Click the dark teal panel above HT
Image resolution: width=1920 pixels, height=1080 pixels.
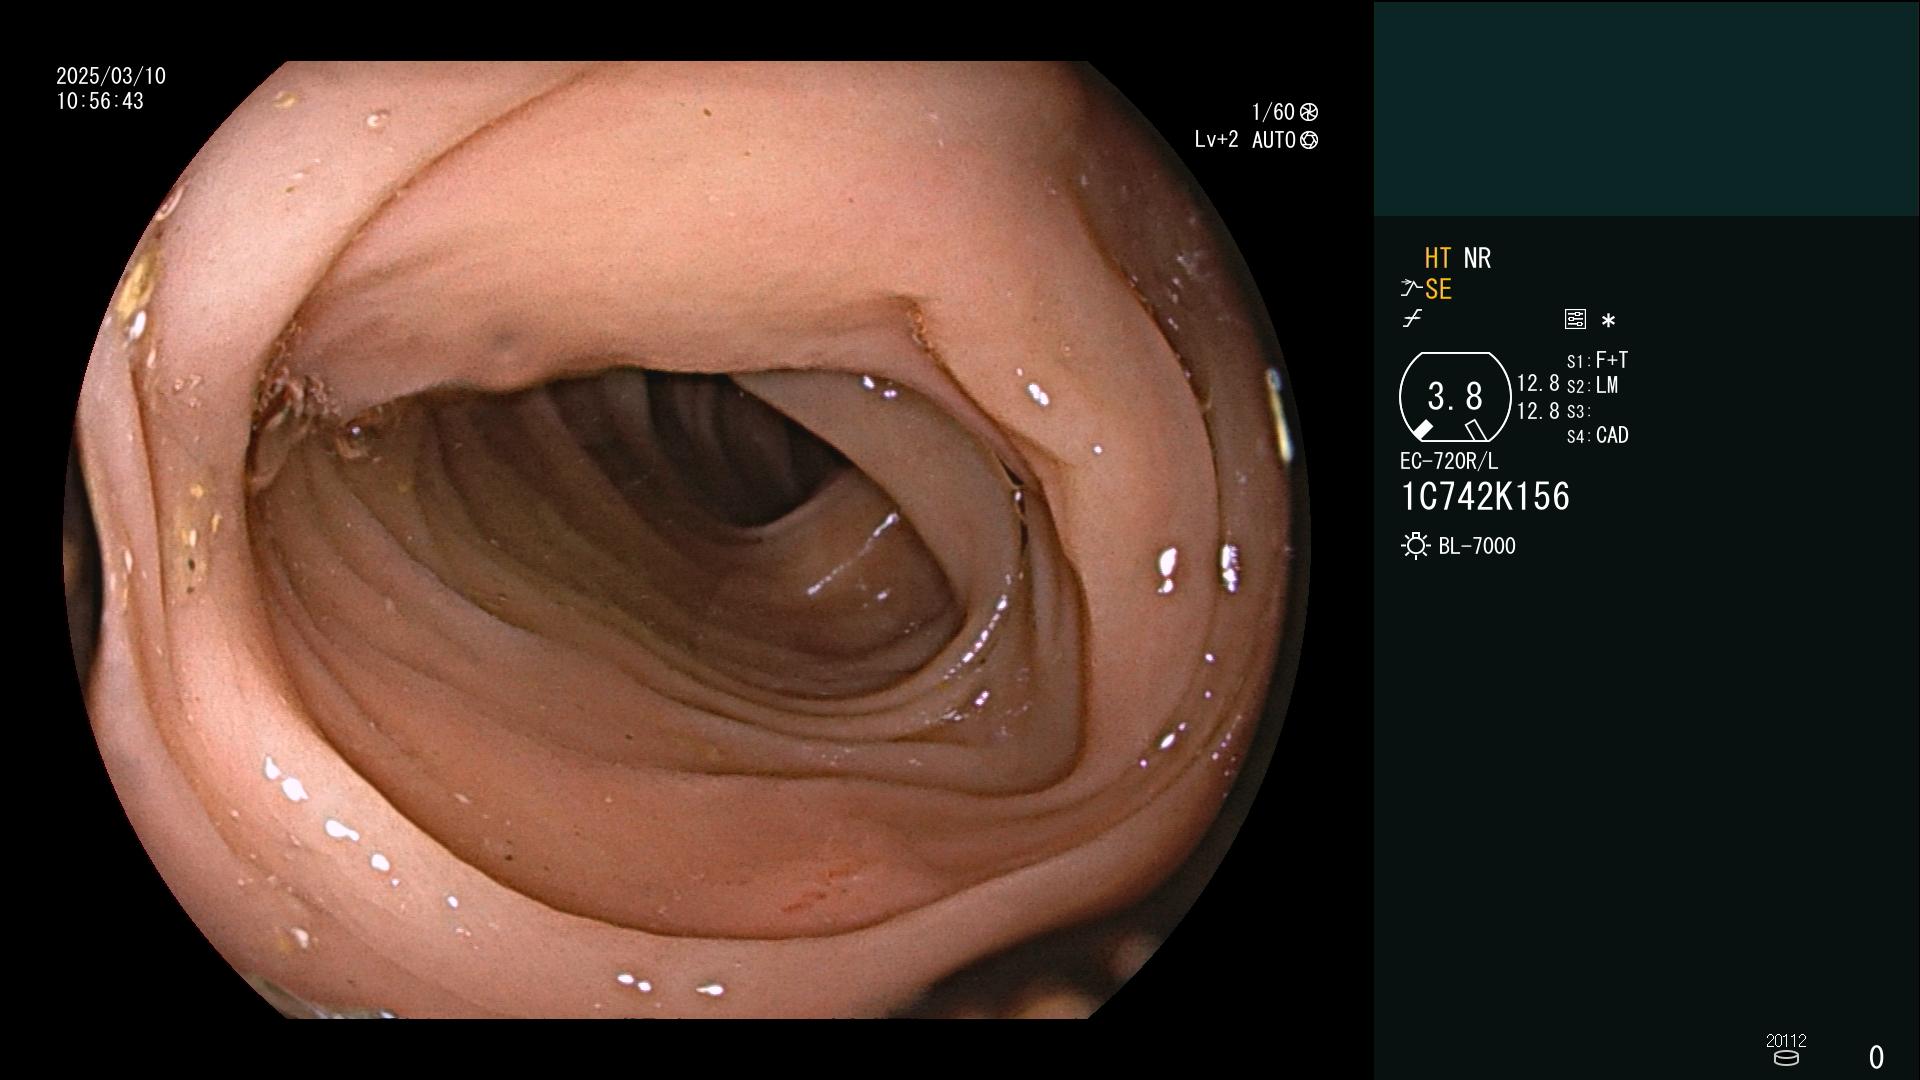click(1646, 109)
